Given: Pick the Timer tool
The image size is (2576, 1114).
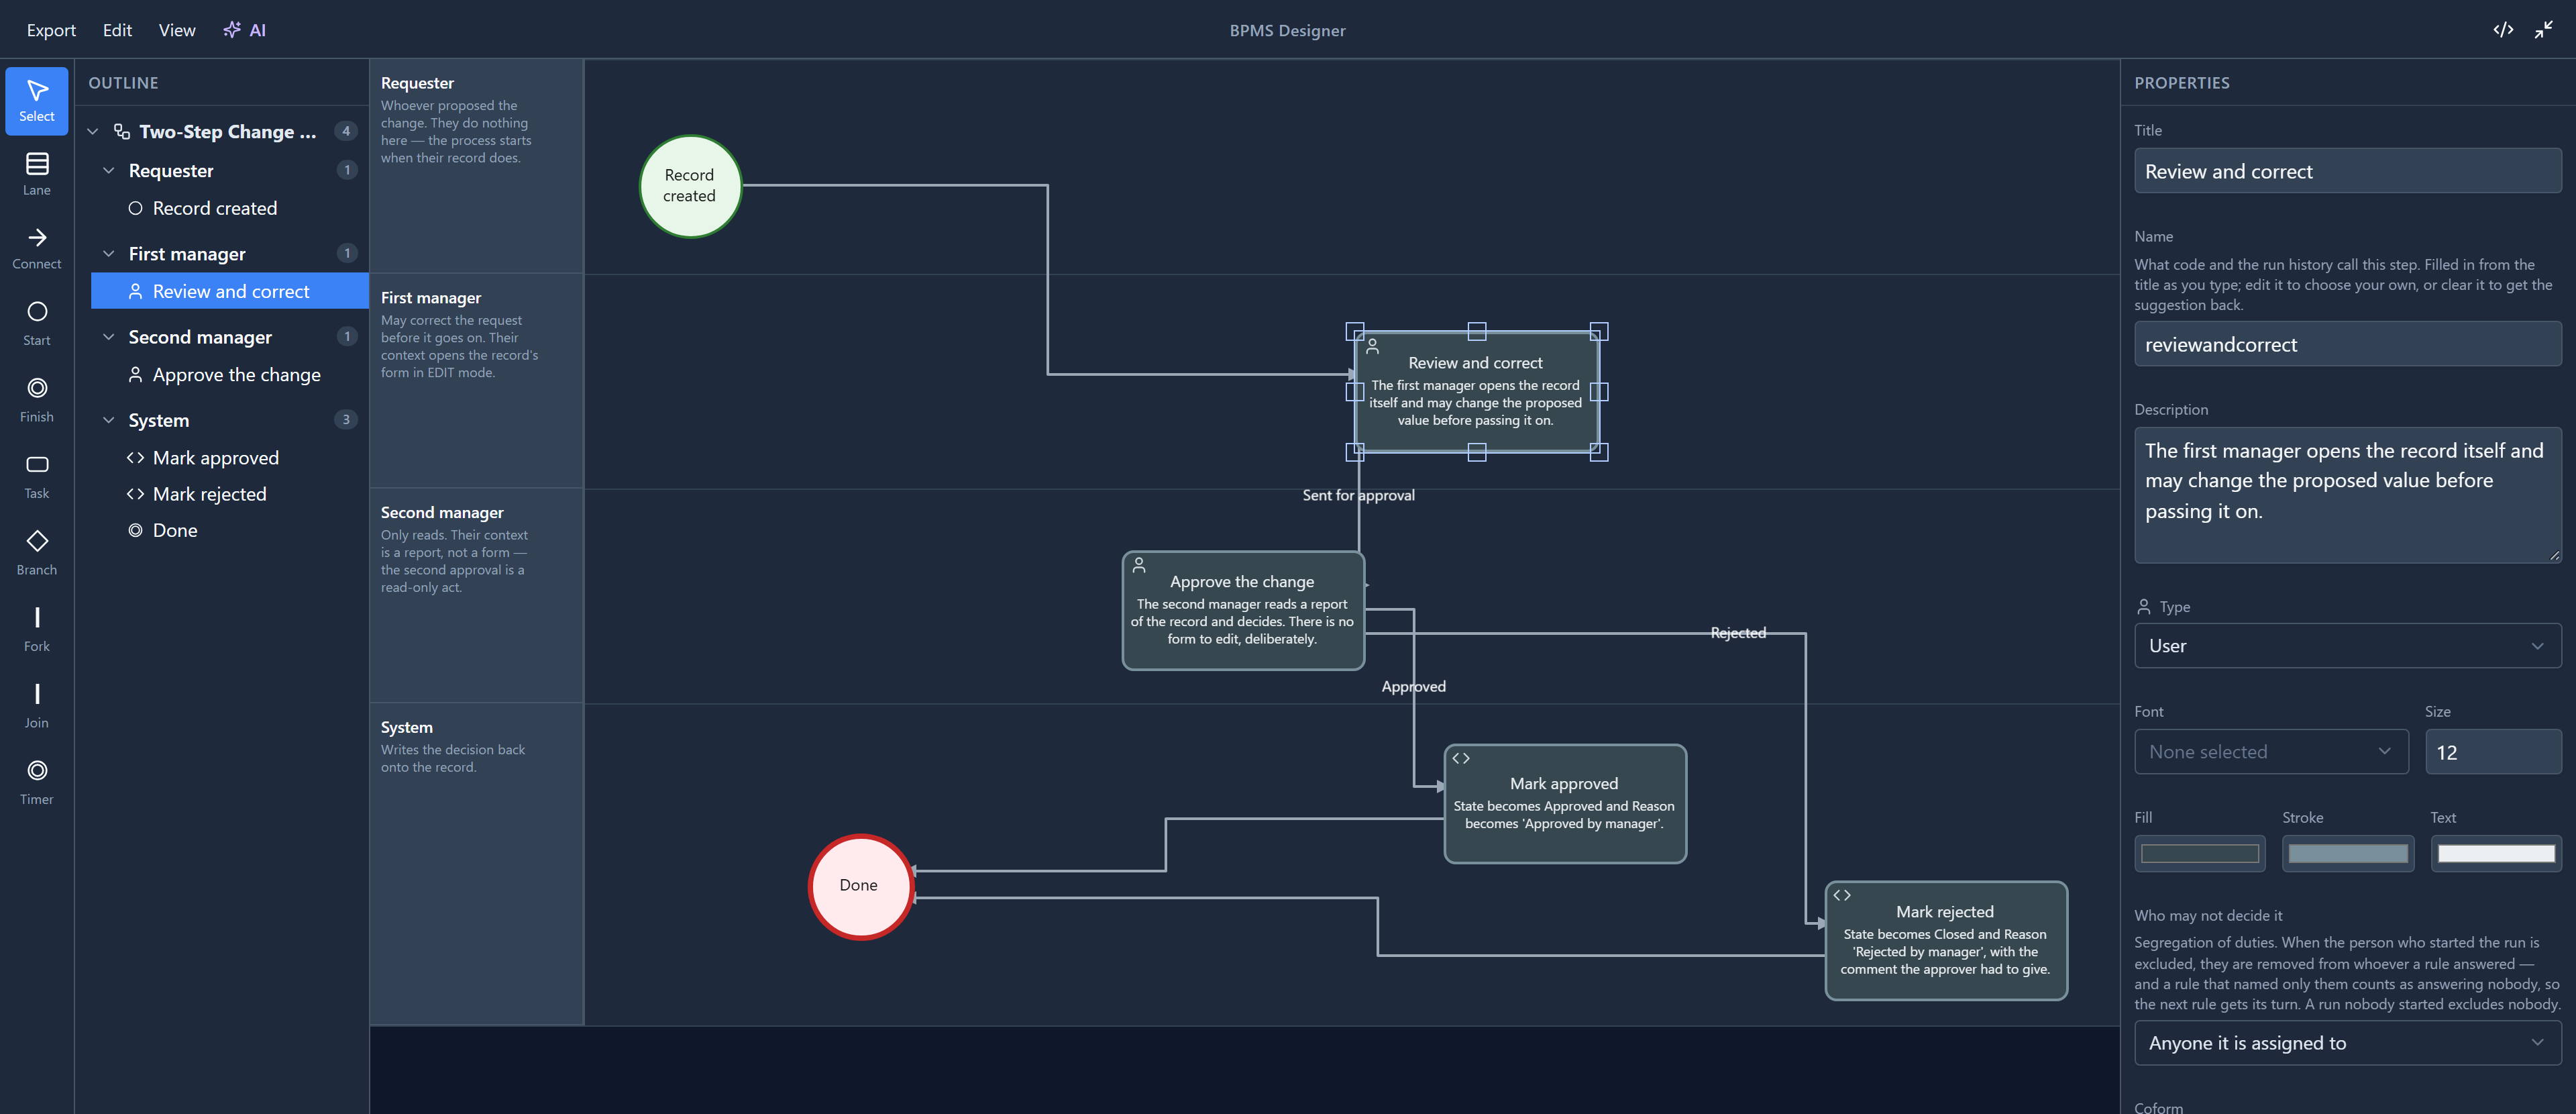Looking at the screenshot, I should [x=37, y=783].
